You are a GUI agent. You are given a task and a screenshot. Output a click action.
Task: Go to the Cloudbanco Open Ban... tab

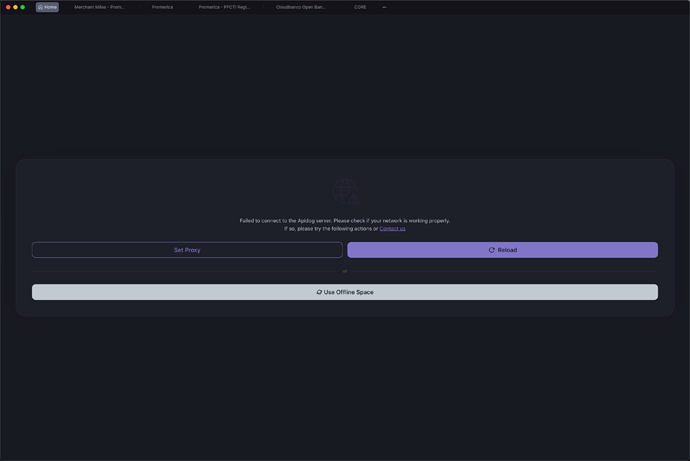point(301,7)
